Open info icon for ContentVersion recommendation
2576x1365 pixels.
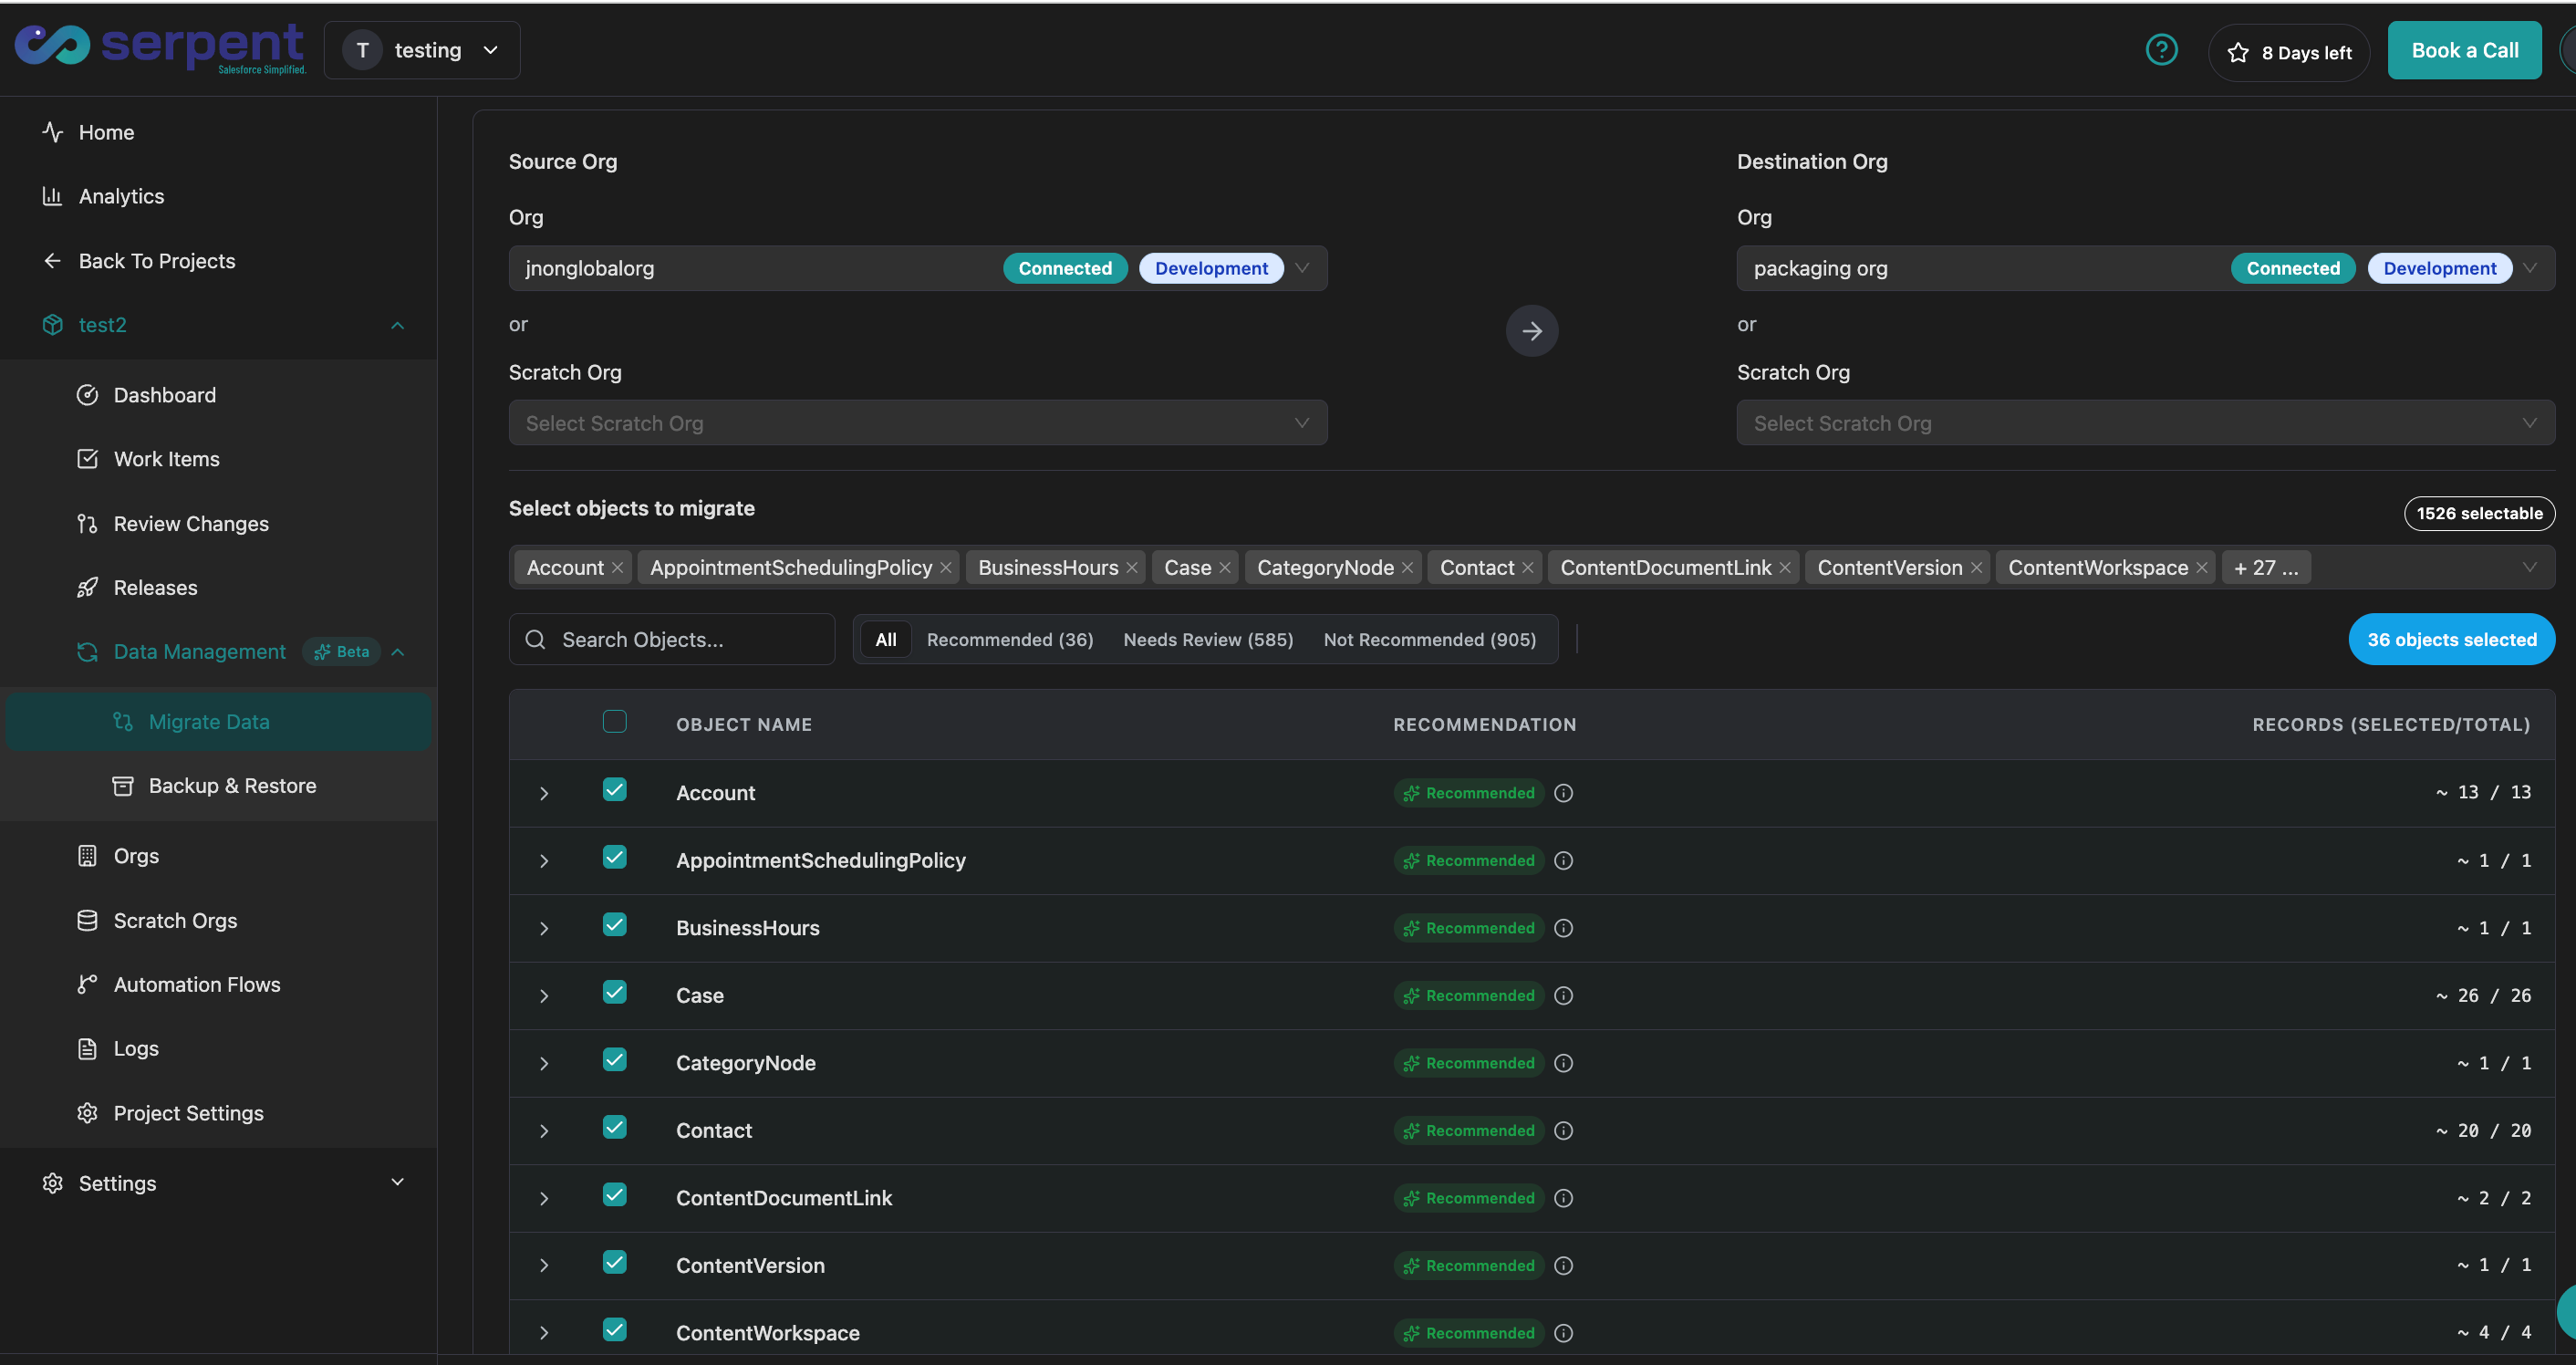pos(1564,1266)
